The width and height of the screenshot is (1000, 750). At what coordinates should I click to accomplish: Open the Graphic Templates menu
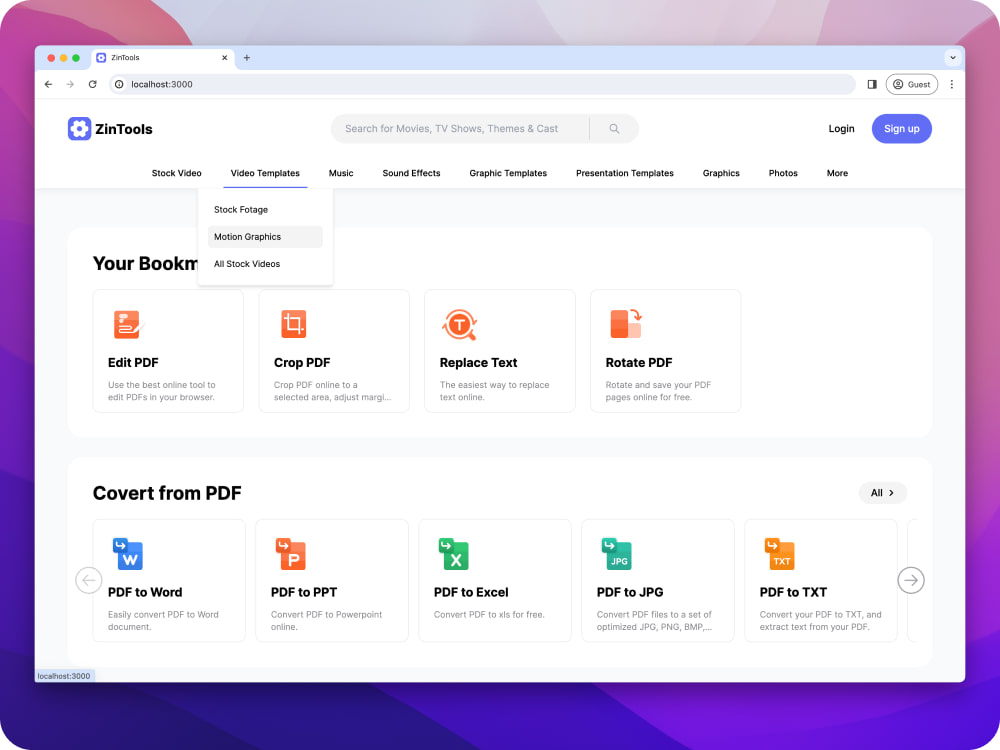pos(508,173)
